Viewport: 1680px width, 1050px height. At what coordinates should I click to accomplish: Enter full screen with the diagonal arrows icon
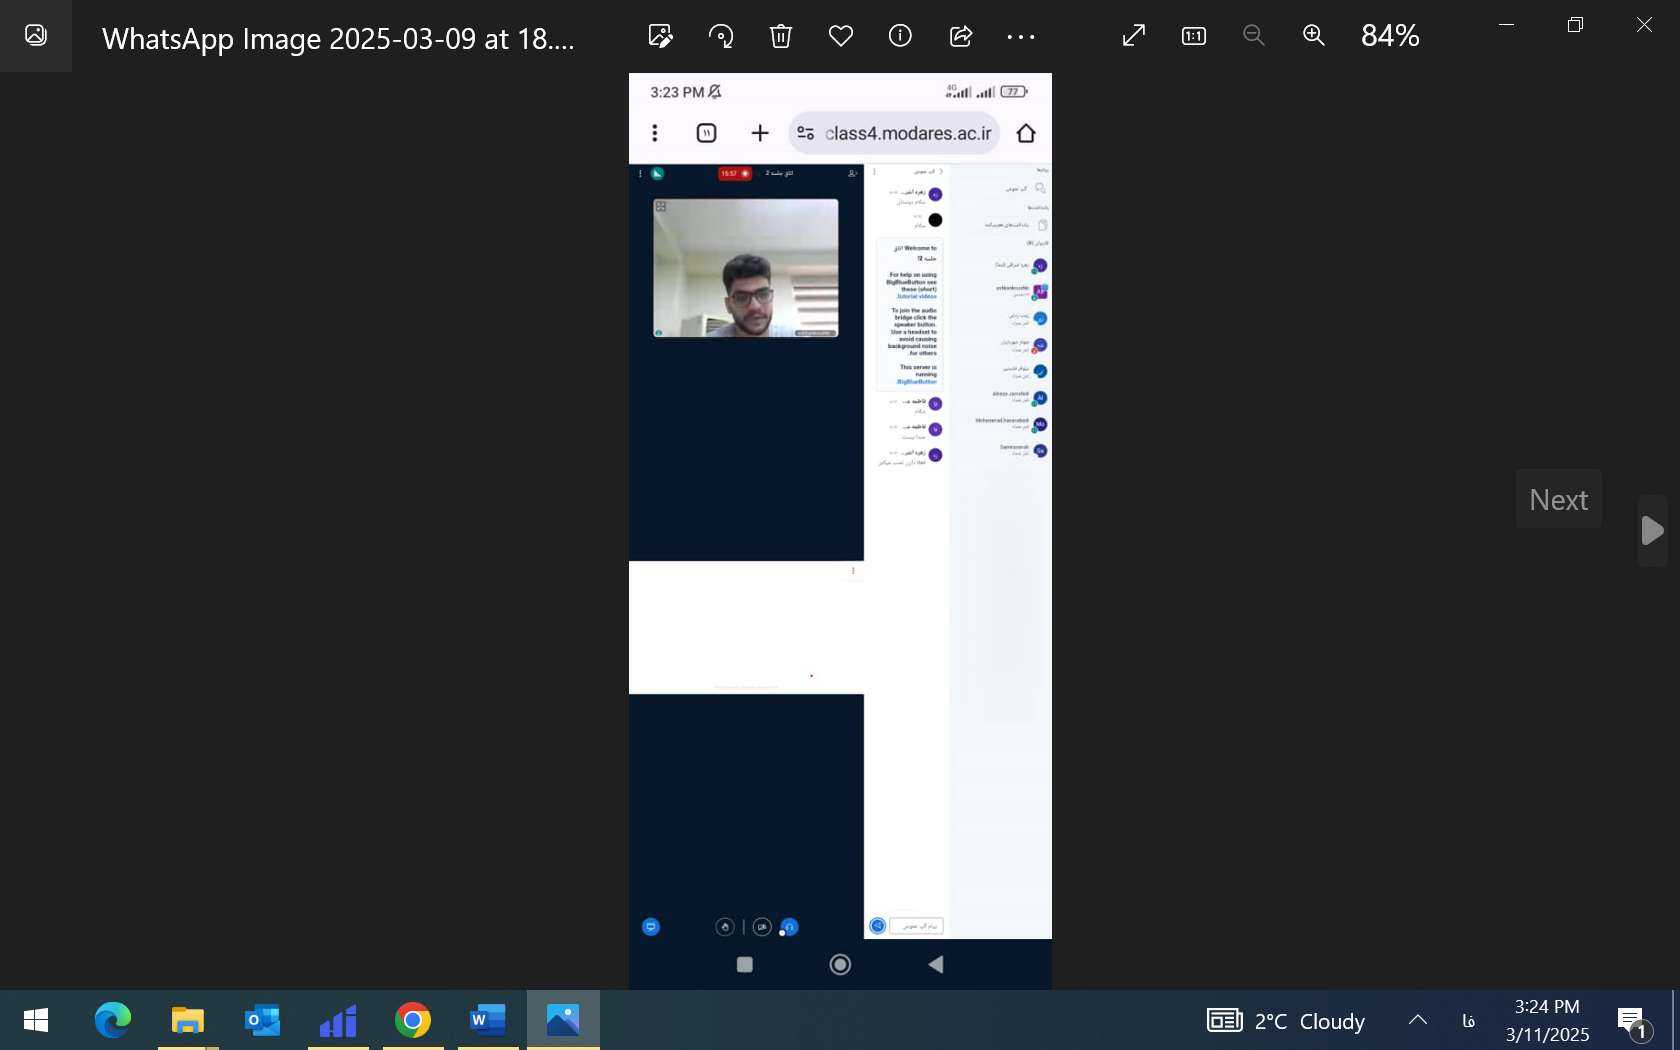tap(1134, 36)
